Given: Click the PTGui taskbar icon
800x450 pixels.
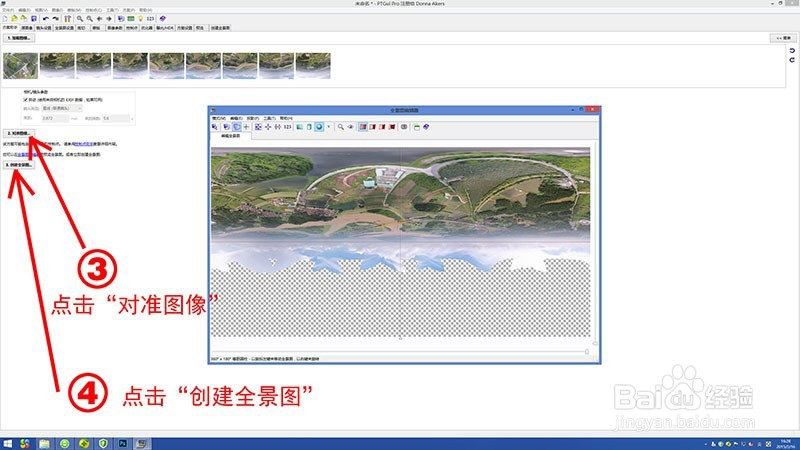Looking at the screenshot, I should tap(142, 444).
